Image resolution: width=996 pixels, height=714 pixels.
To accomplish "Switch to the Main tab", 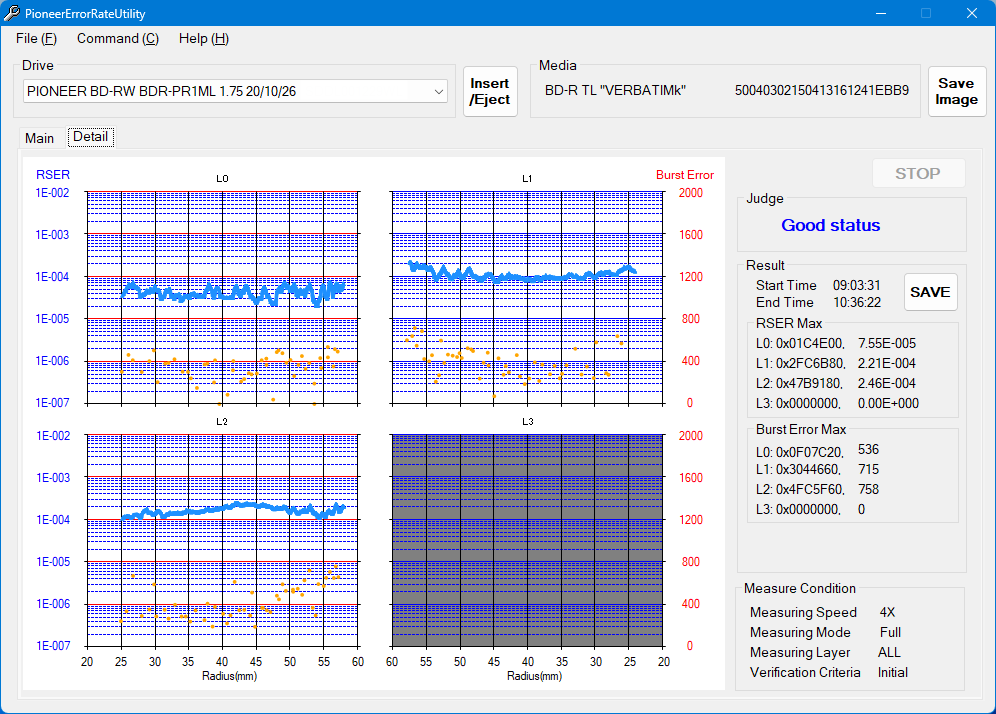I will (40, 138).
